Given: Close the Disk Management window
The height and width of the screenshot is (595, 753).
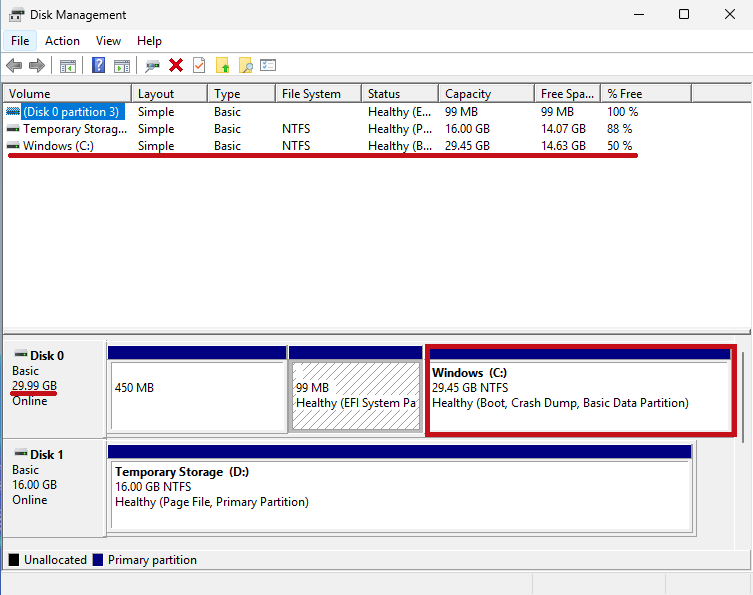Looking at the screenshot, I should pos(729,14).
